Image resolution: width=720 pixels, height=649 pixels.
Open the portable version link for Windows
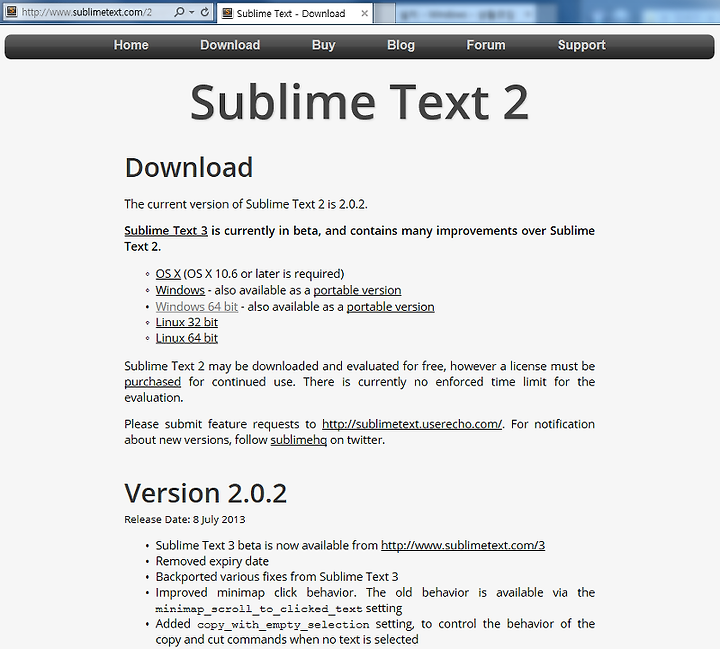(x=357, y=290)
